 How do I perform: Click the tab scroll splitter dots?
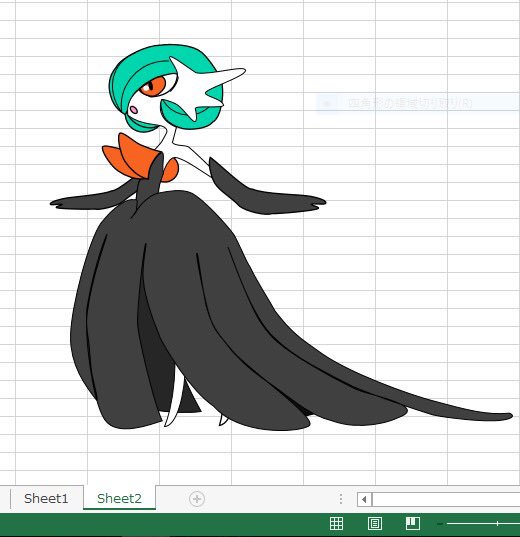pyautogui.click(x=341, y=499)
